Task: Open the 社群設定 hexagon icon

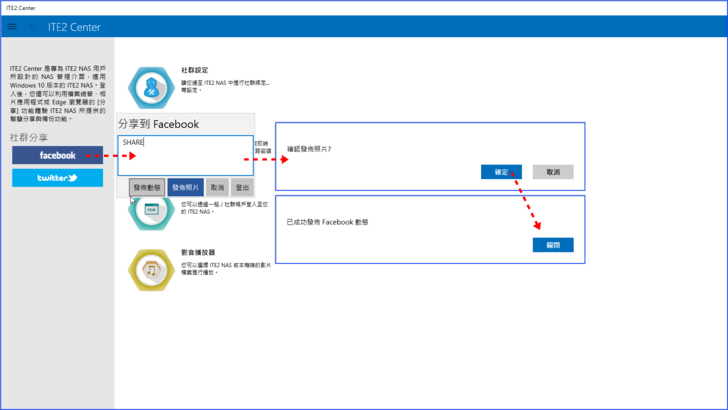Action: coord(151,87)
